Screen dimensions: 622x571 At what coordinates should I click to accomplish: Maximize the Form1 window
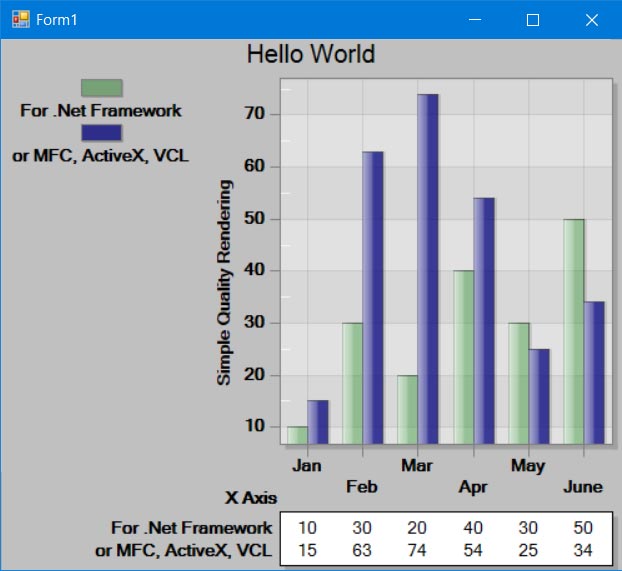(533, 20)
